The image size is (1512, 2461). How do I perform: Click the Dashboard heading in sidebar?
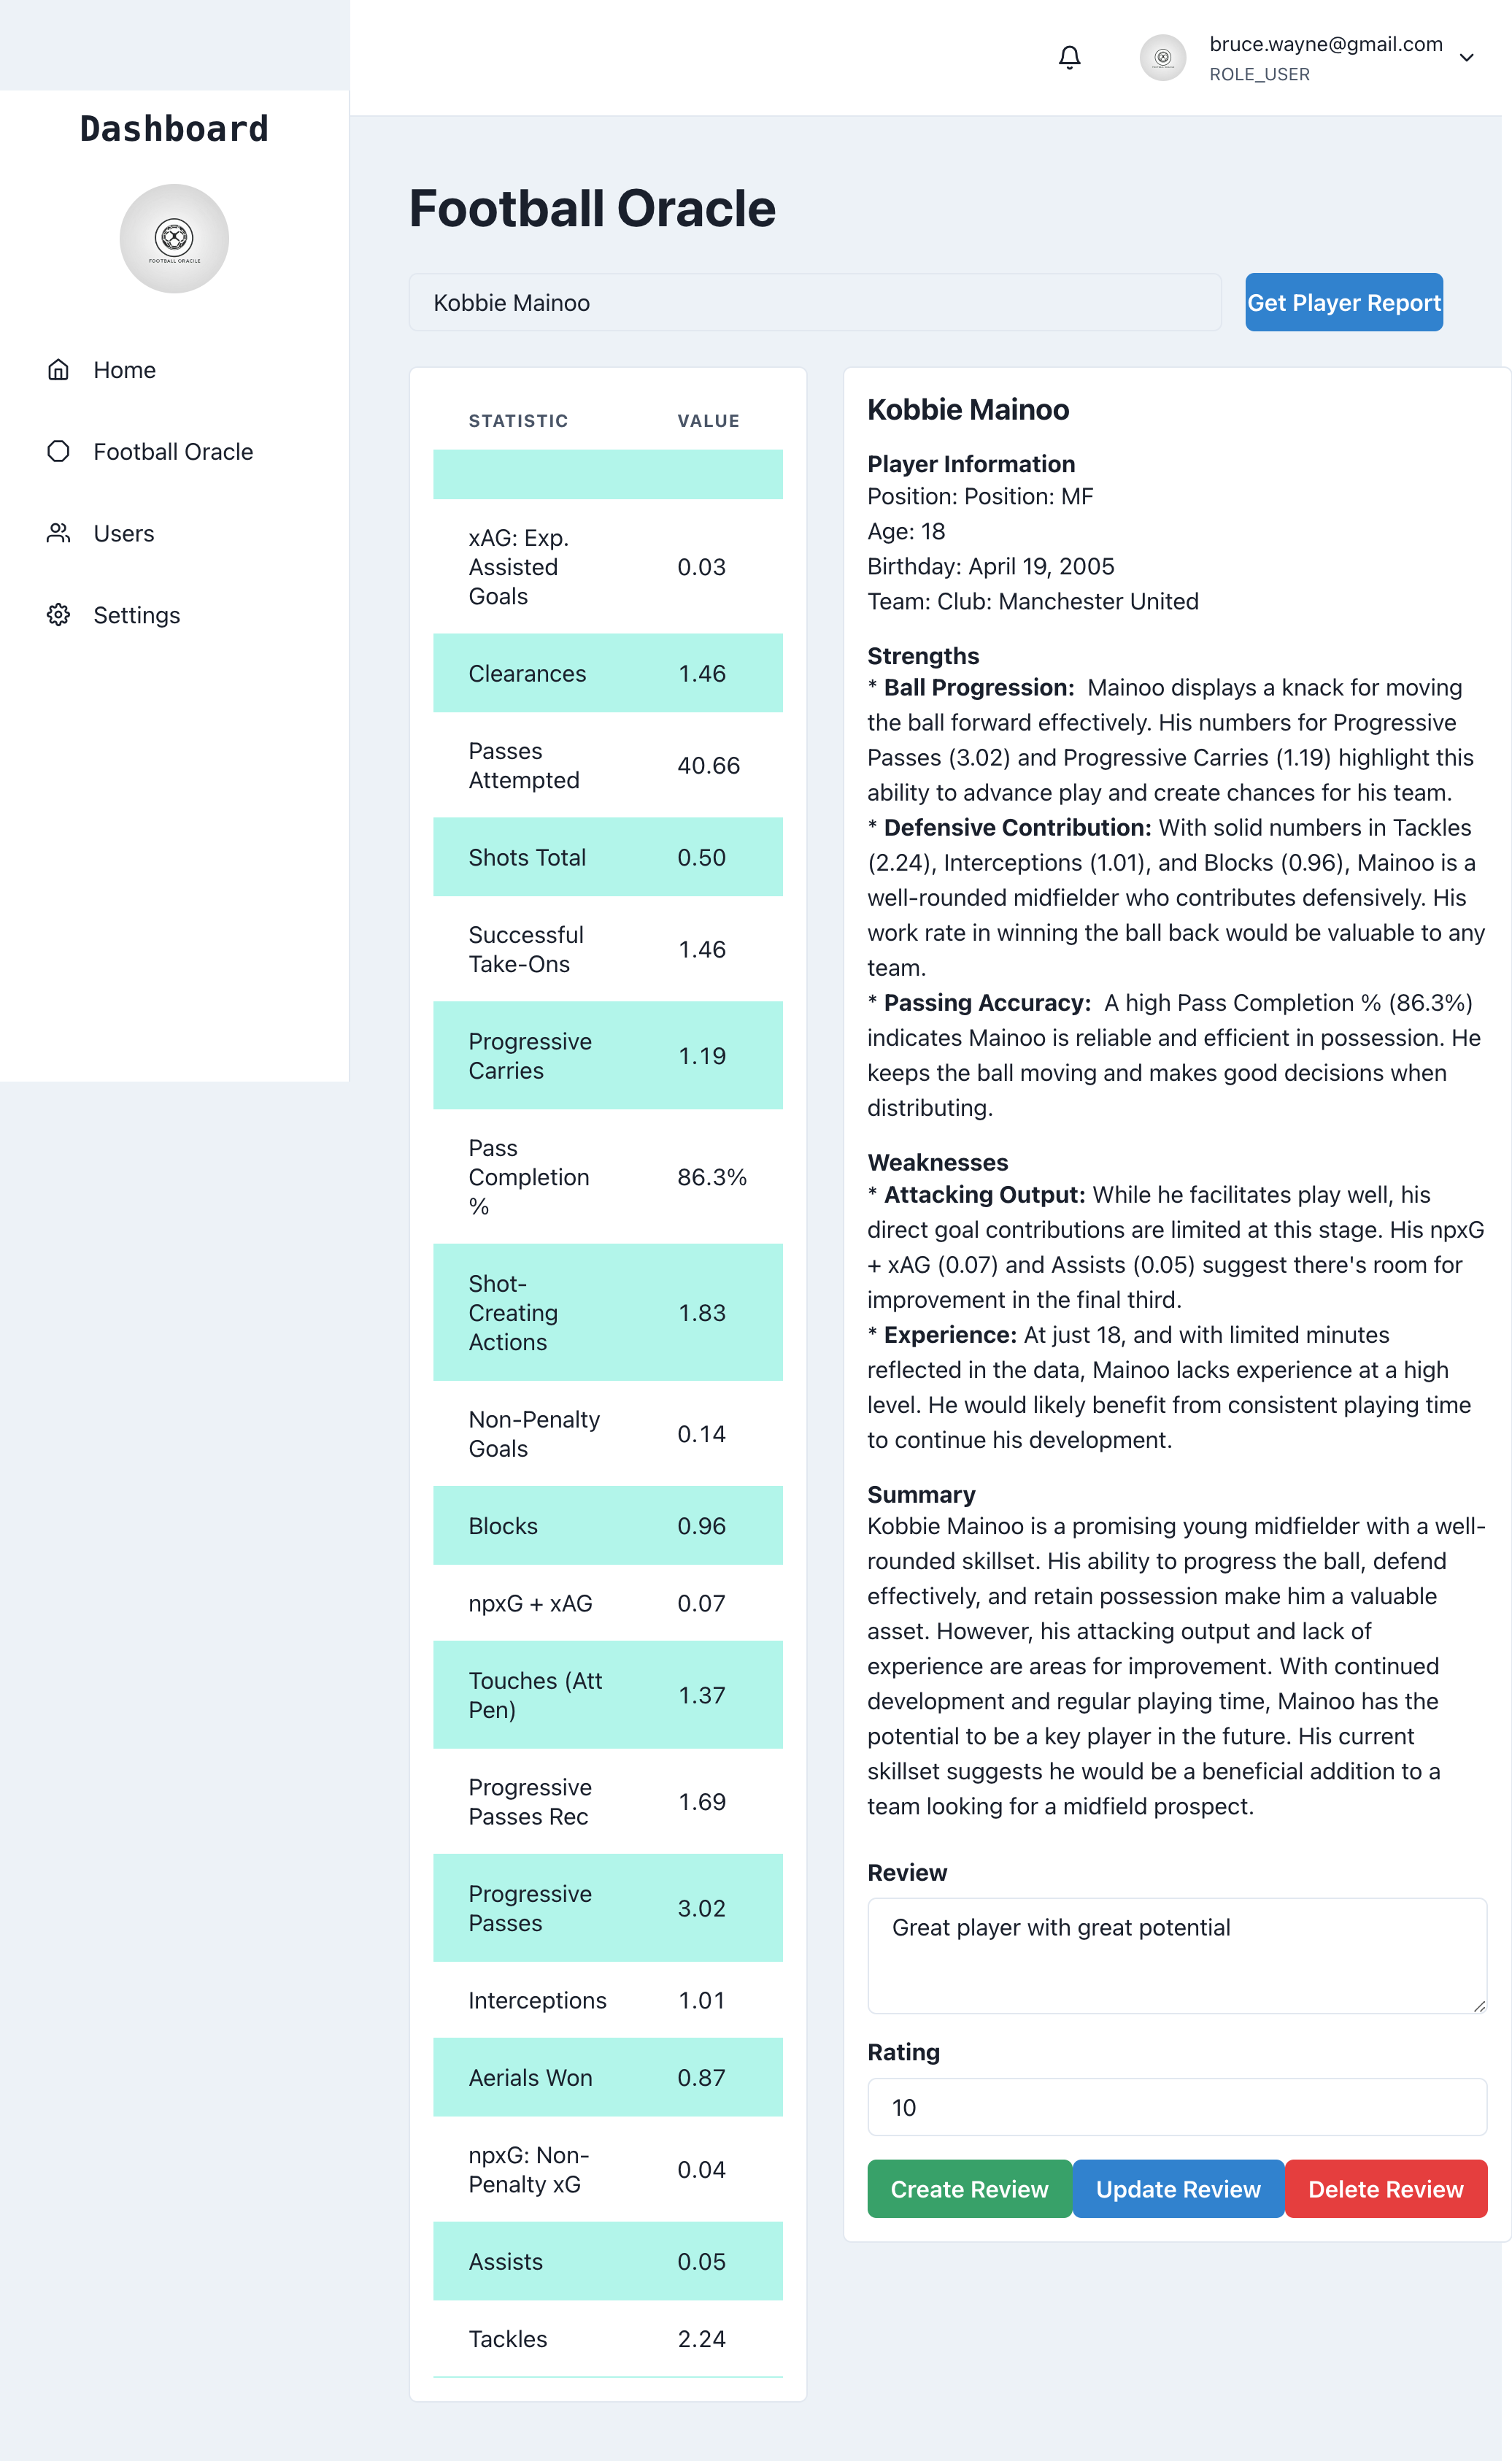click(x=174, y=129)
